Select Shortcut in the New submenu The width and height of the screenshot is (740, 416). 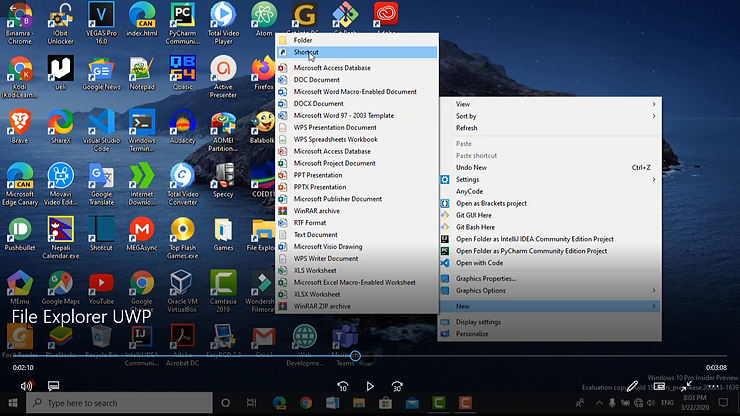point(357,52)
